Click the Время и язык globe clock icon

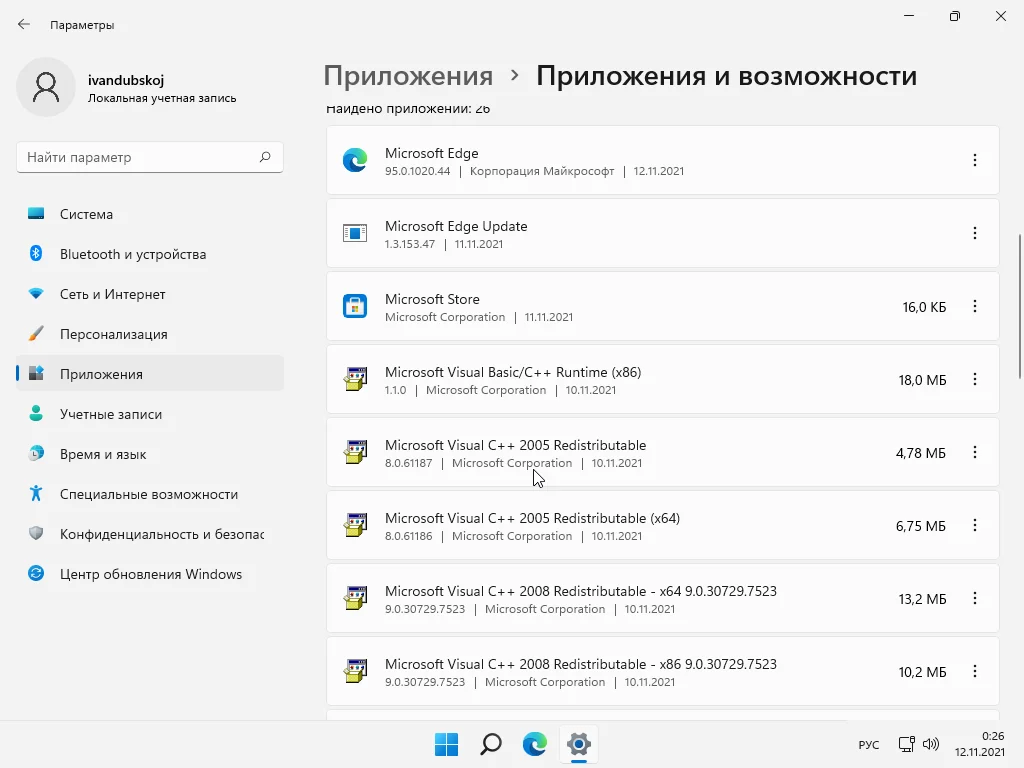[36, 453]
